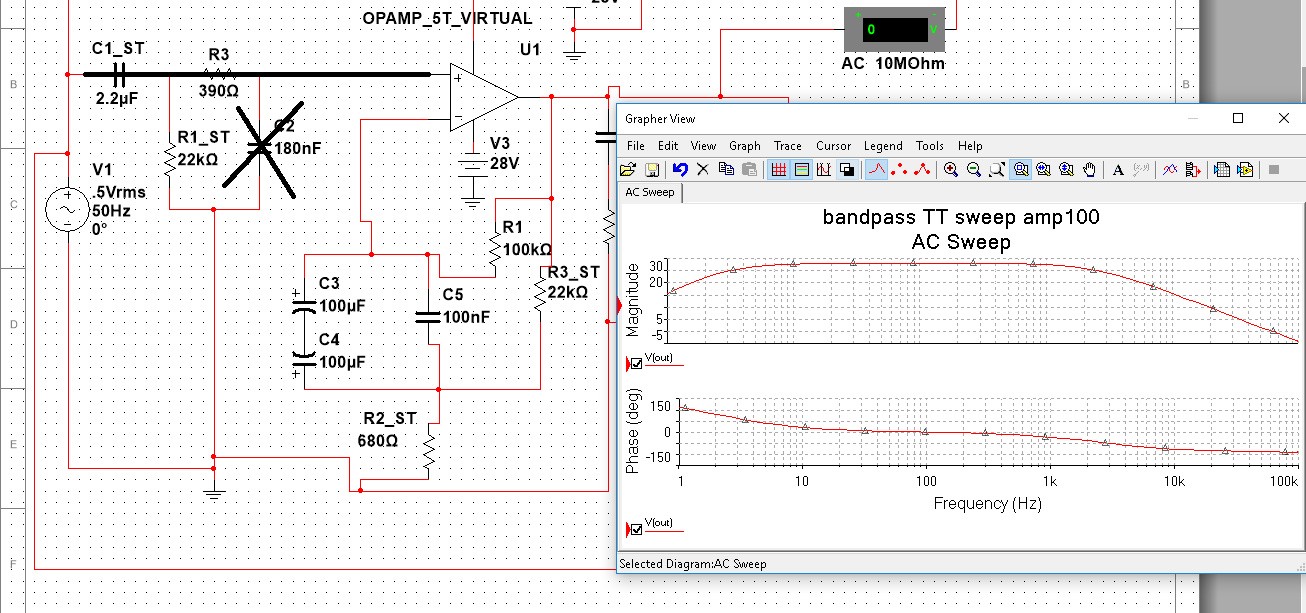
Task: Click the 'OPAMP_5T_VIRTUAL' label
Action: [447, 19]
